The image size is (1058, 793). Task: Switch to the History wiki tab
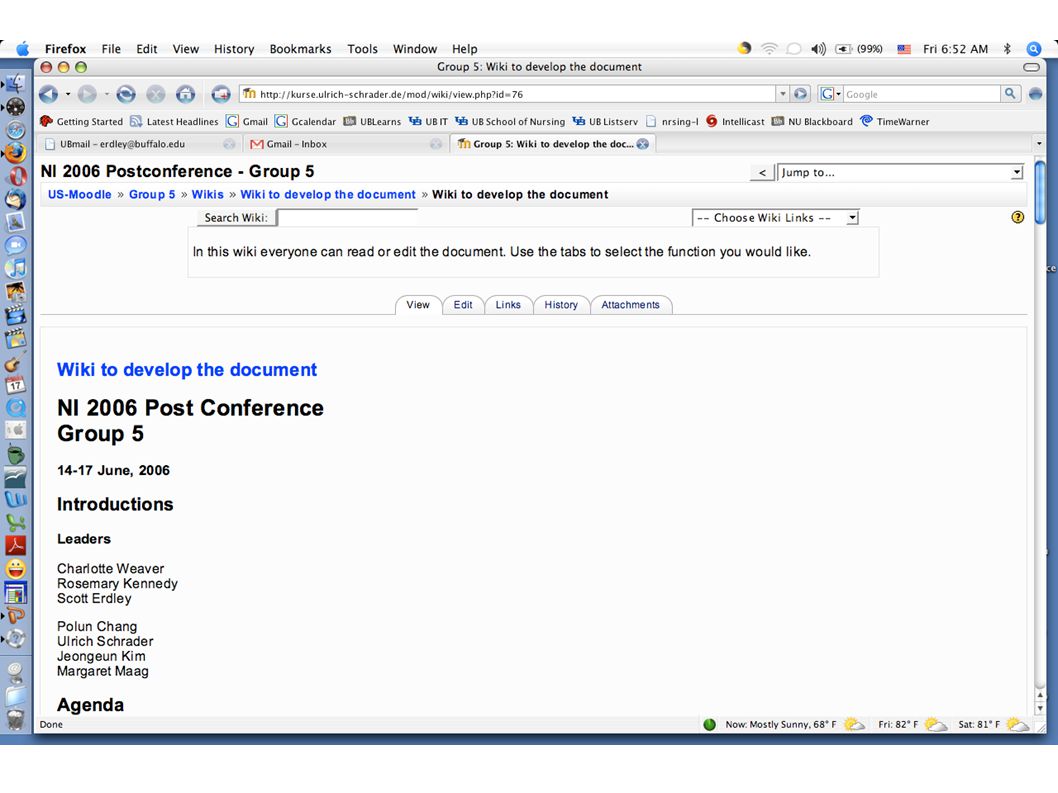point(561,304)
